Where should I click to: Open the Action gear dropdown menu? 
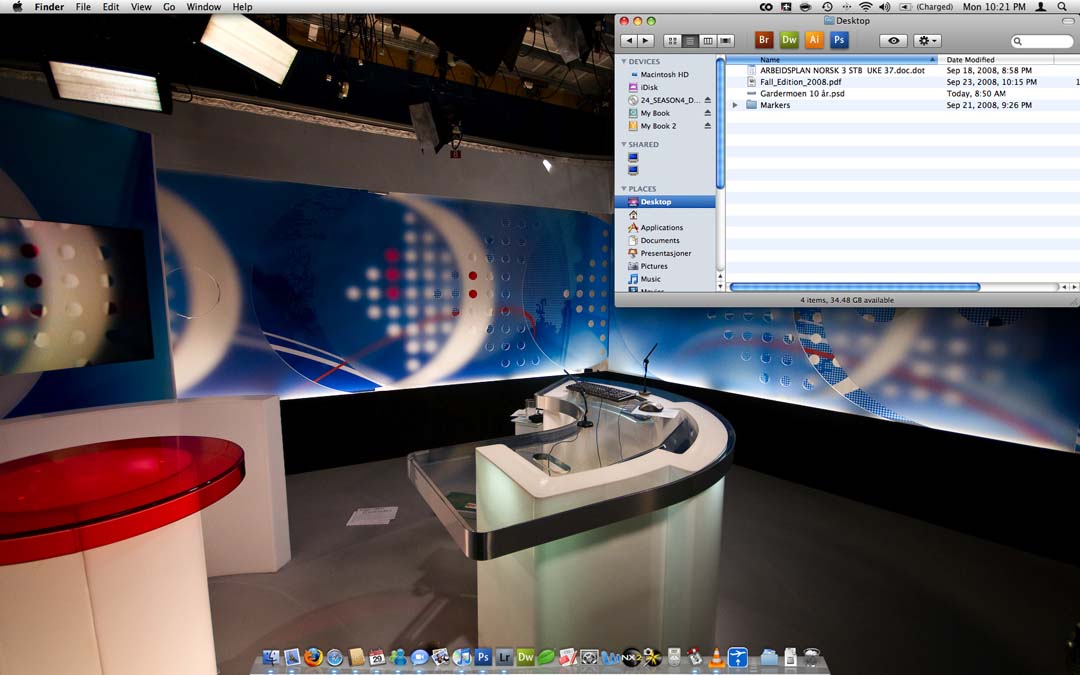(x=927, y=41)
